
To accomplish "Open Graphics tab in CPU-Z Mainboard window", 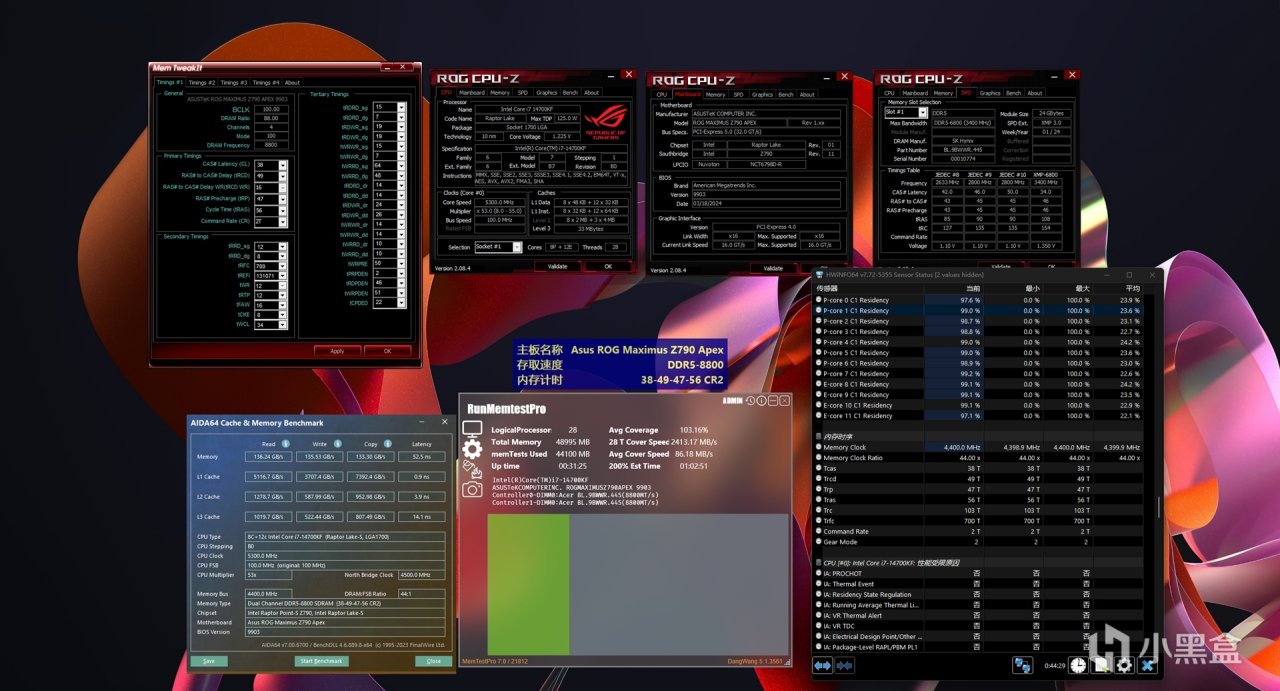I will coord(762,94).
